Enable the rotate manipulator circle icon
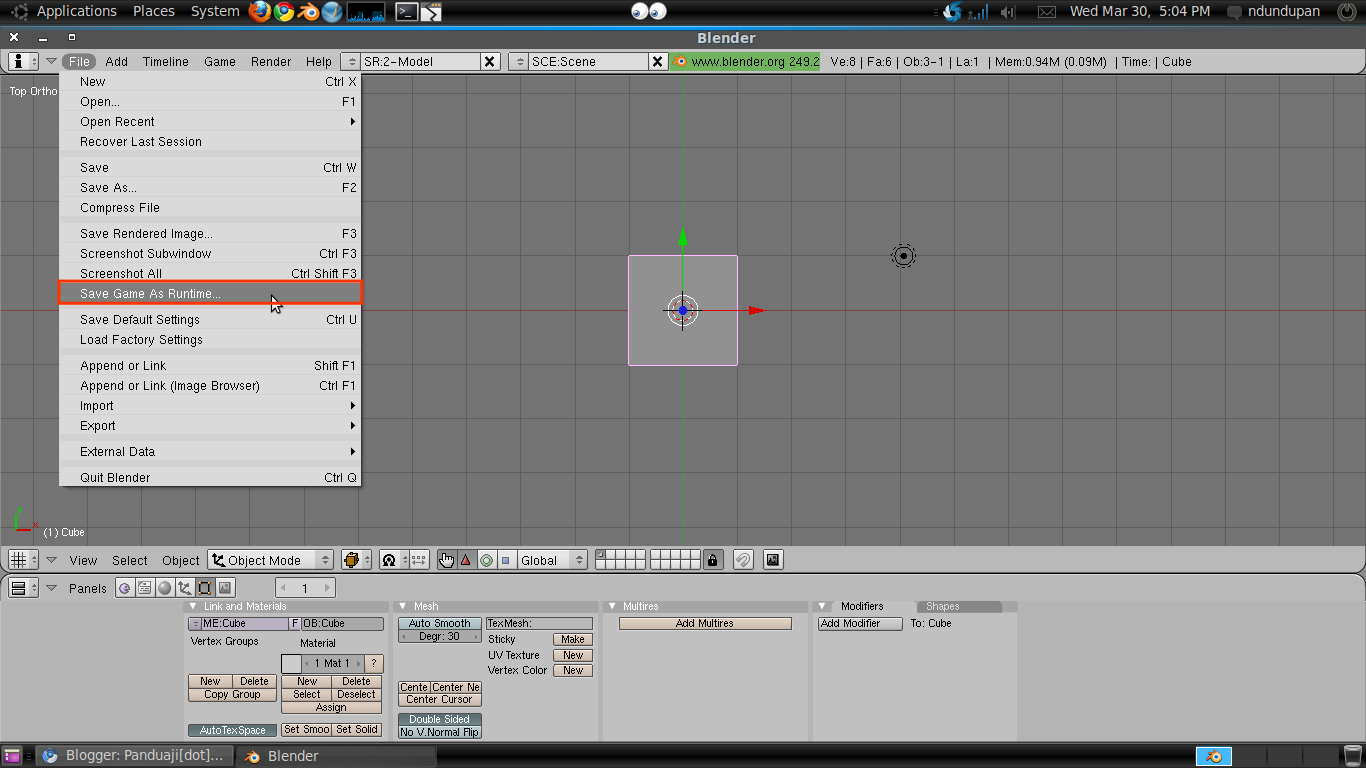The height and width of the screenshot is (768, 1366). [x=486, y=560]
